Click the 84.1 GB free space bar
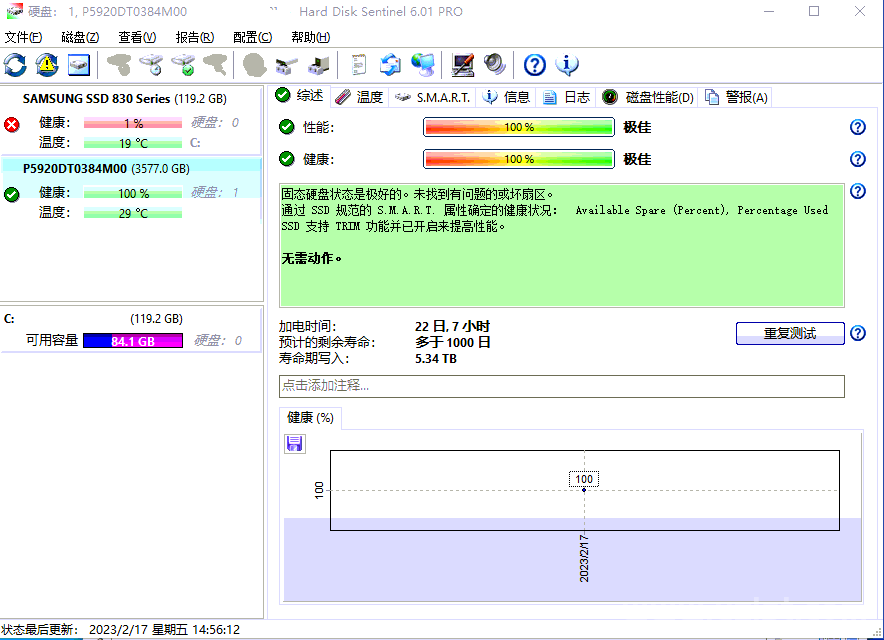Screen dimensions: 884x640 click(x=133, y=341)
